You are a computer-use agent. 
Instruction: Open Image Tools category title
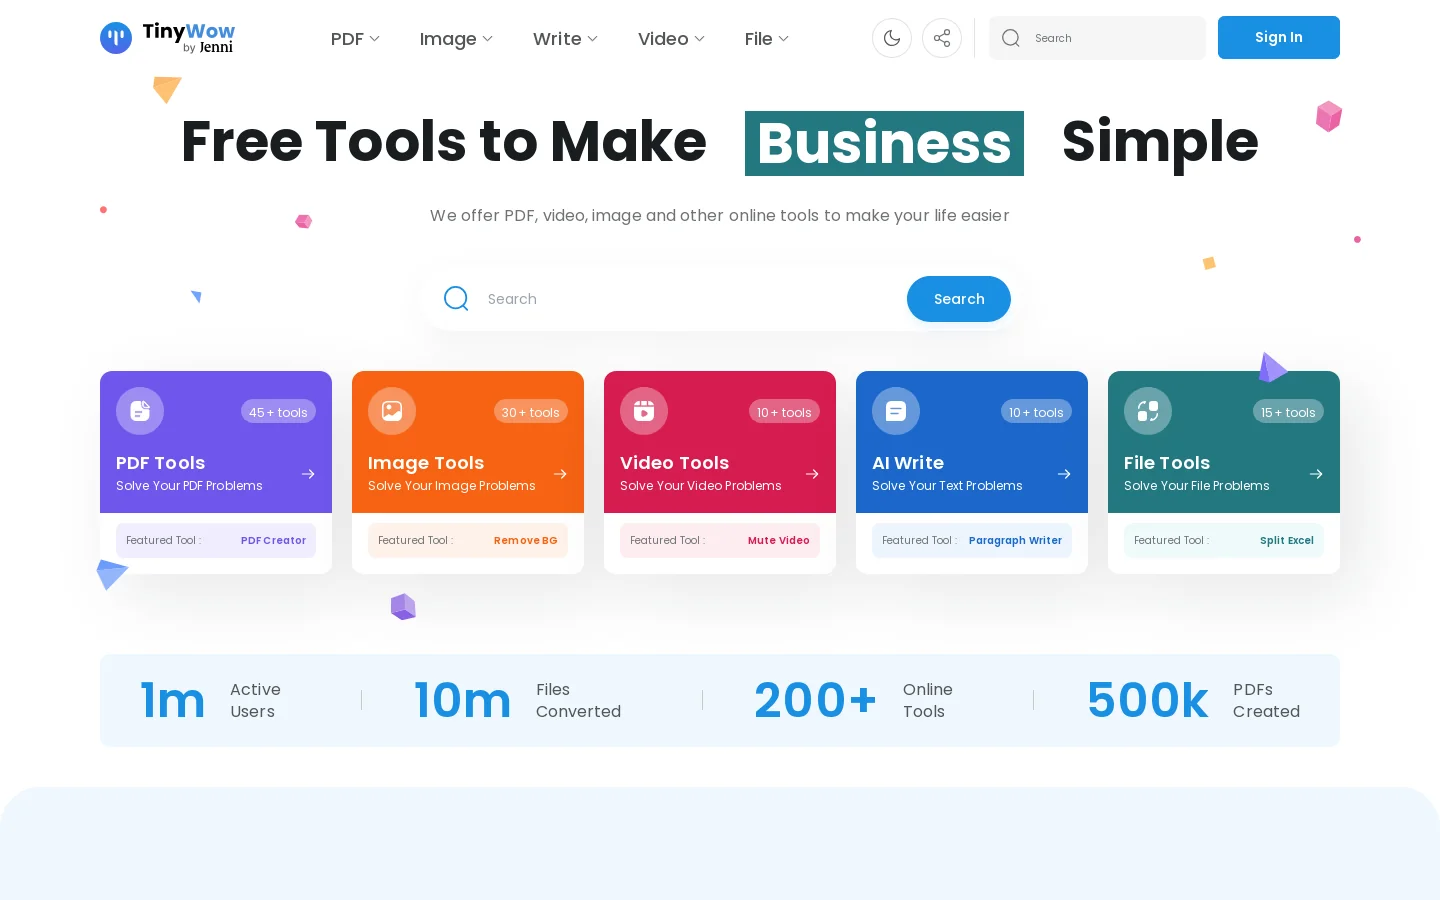click(426, 463)
